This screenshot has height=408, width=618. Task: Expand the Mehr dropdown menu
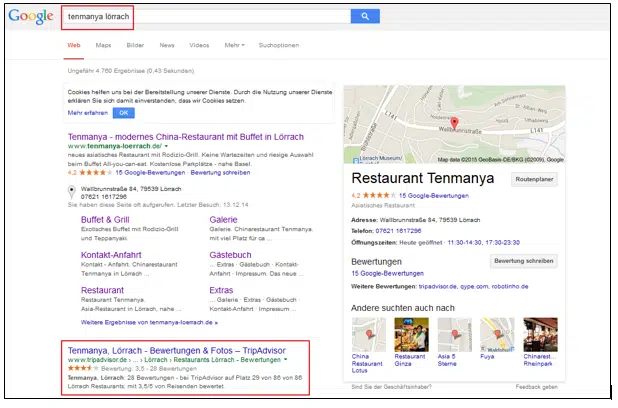pyautogui.click(x=235, y=45)
